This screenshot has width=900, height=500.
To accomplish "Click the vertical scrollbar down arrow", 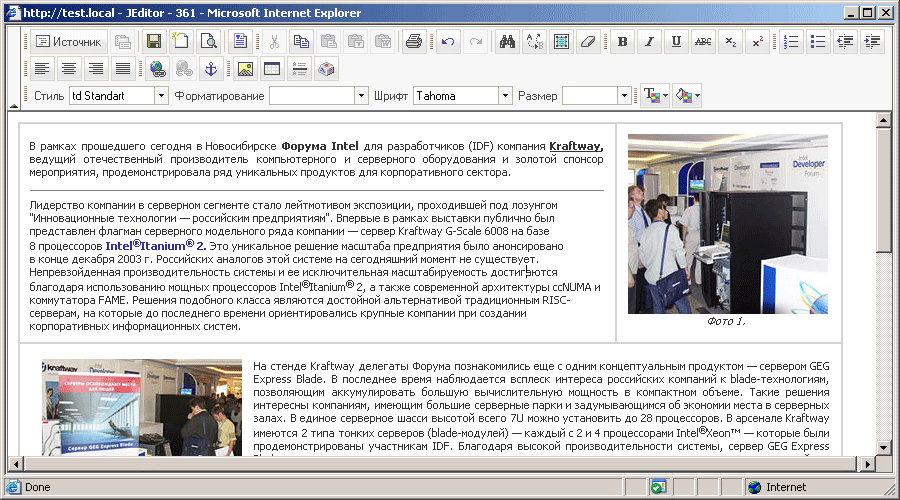I will click(883, 448).
